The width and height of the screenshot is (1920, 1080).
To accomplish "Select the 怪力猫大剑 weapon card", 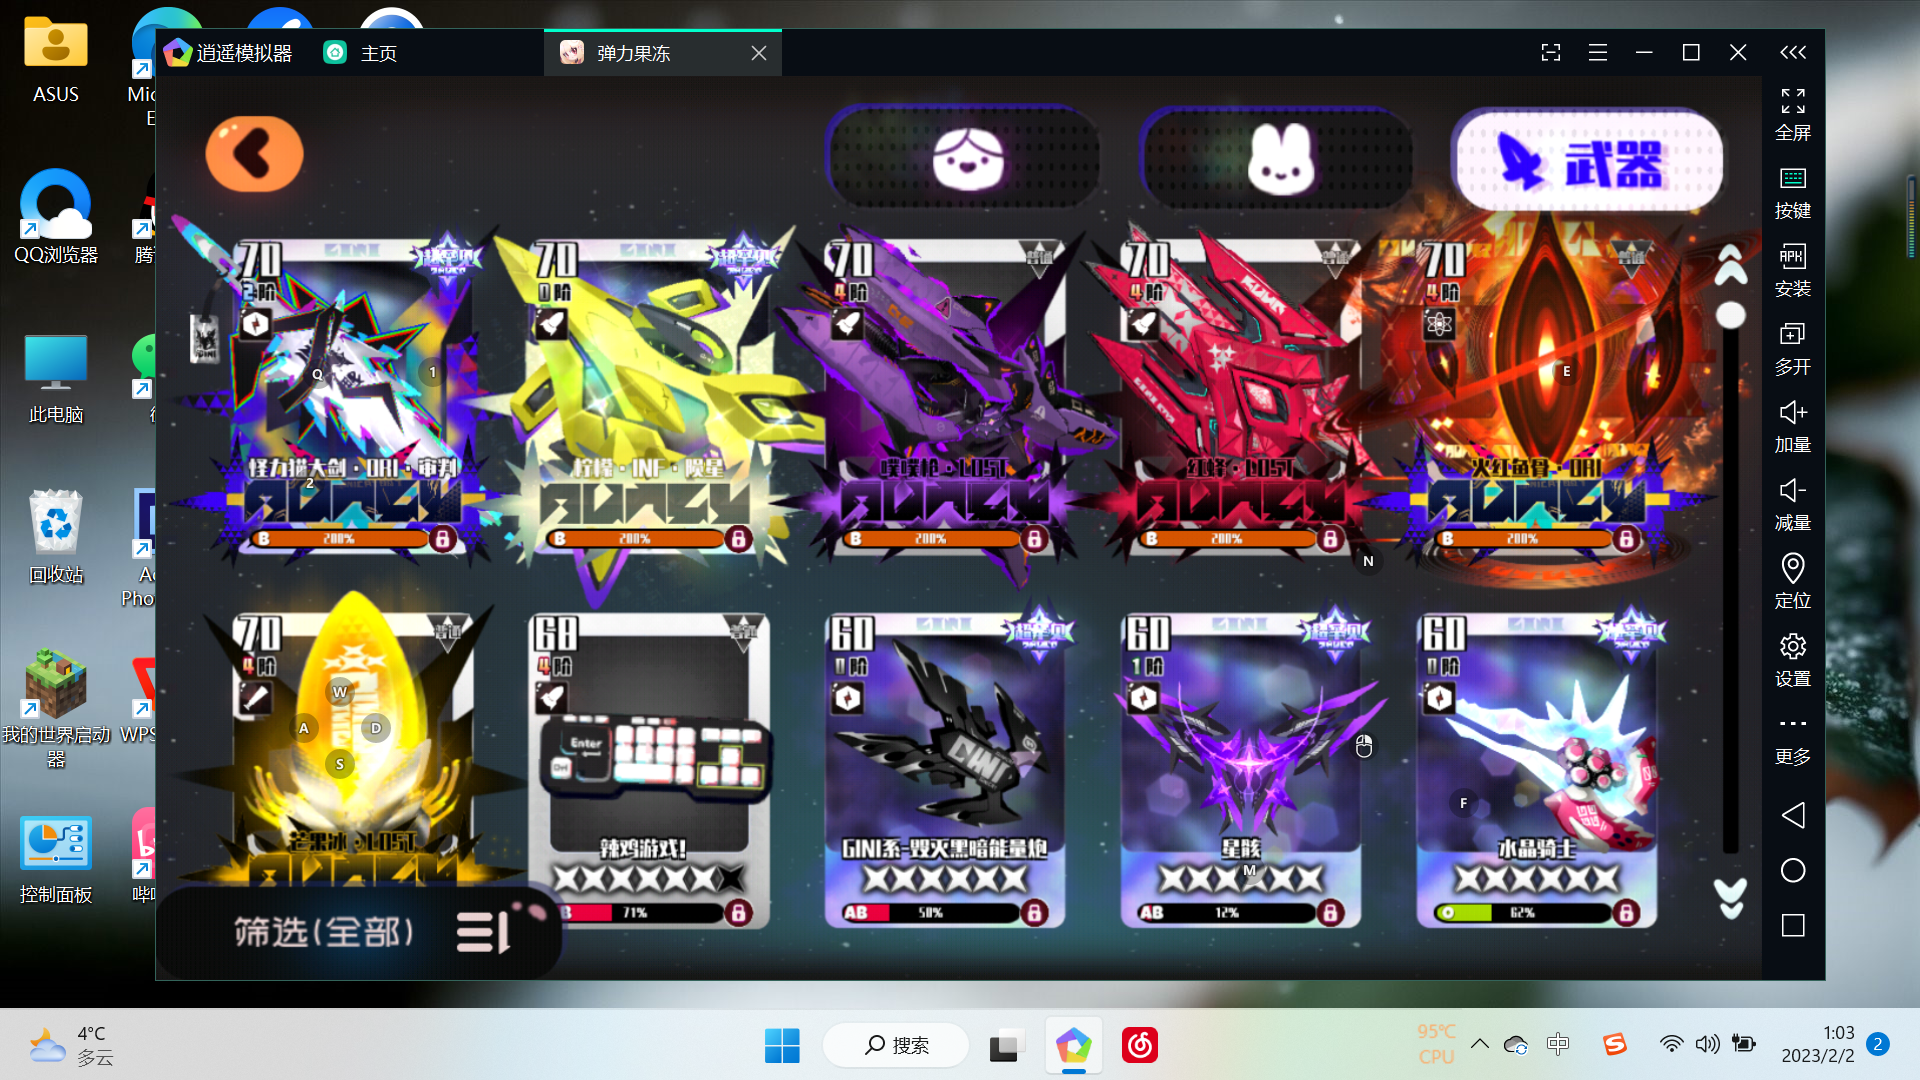I will pyautogui.click(x=350, y=398).
